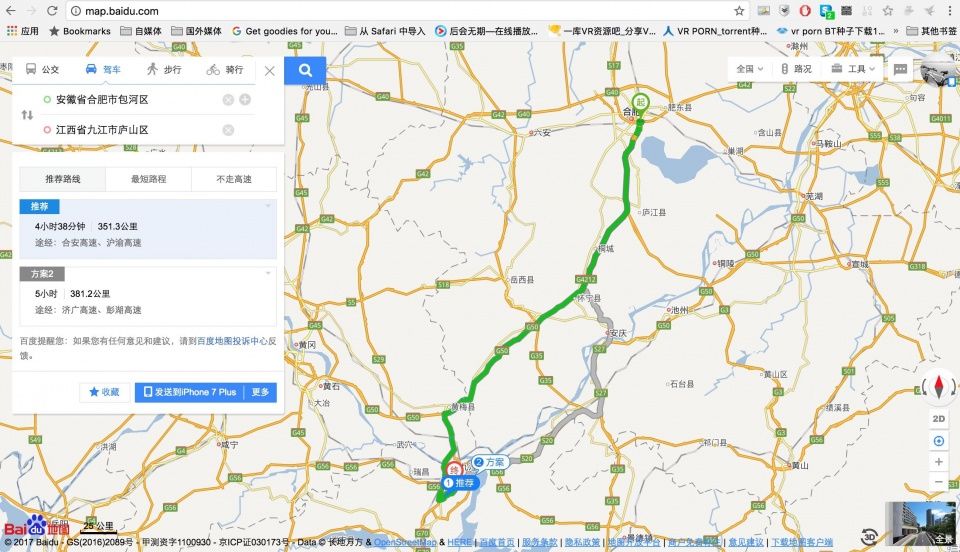The width and height of the screenshot is (960, 552).
Task: Clear the 安徽省合肥市包河区 origin field
Action: 228,100
